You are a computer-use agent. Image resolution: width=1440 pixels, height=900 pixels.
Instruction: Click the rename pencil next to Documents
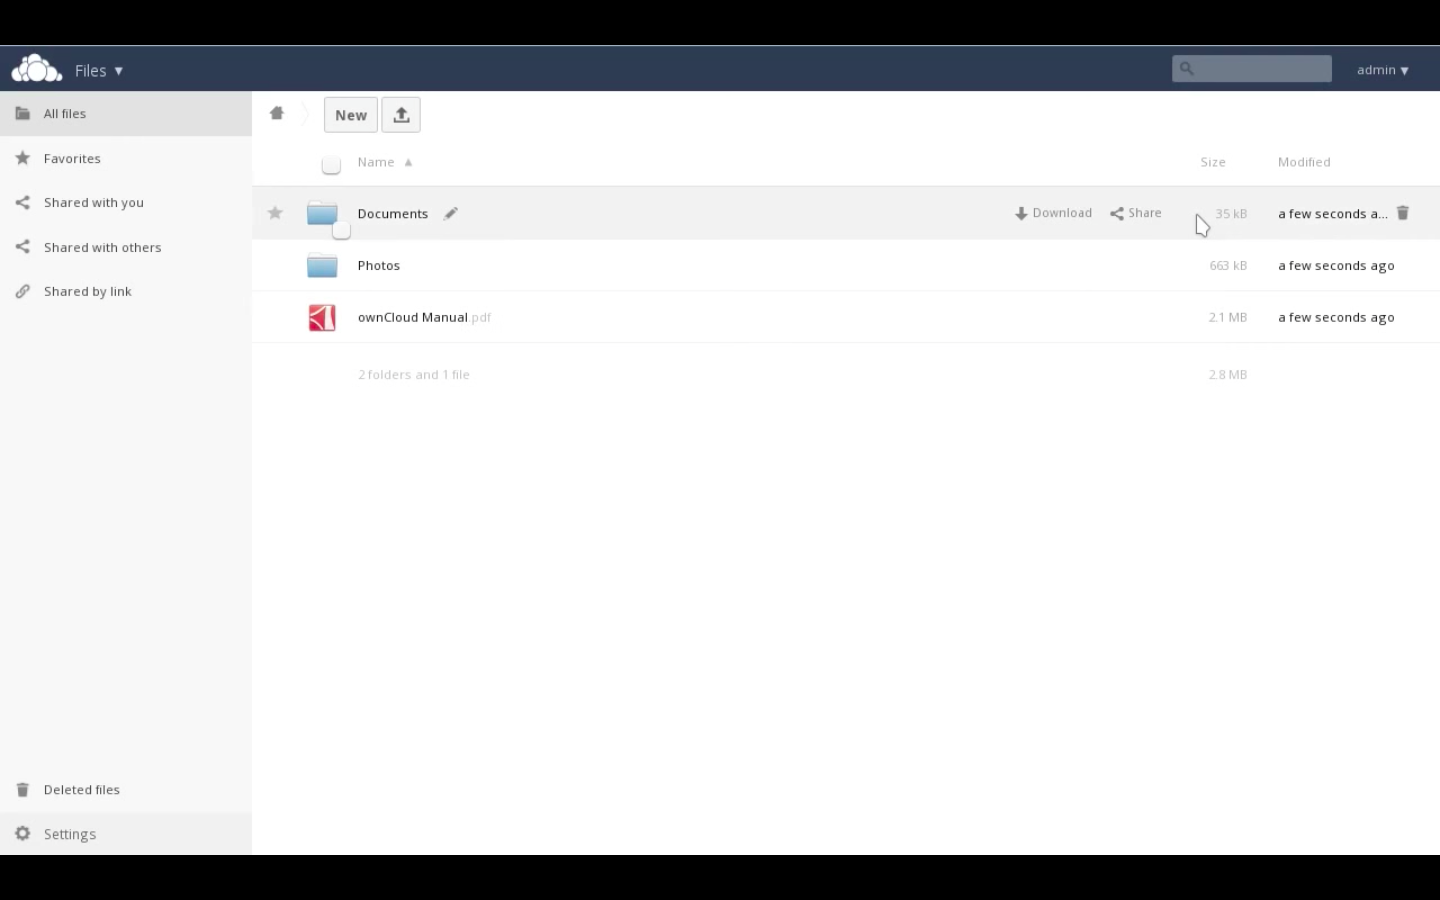pos(450,213)
